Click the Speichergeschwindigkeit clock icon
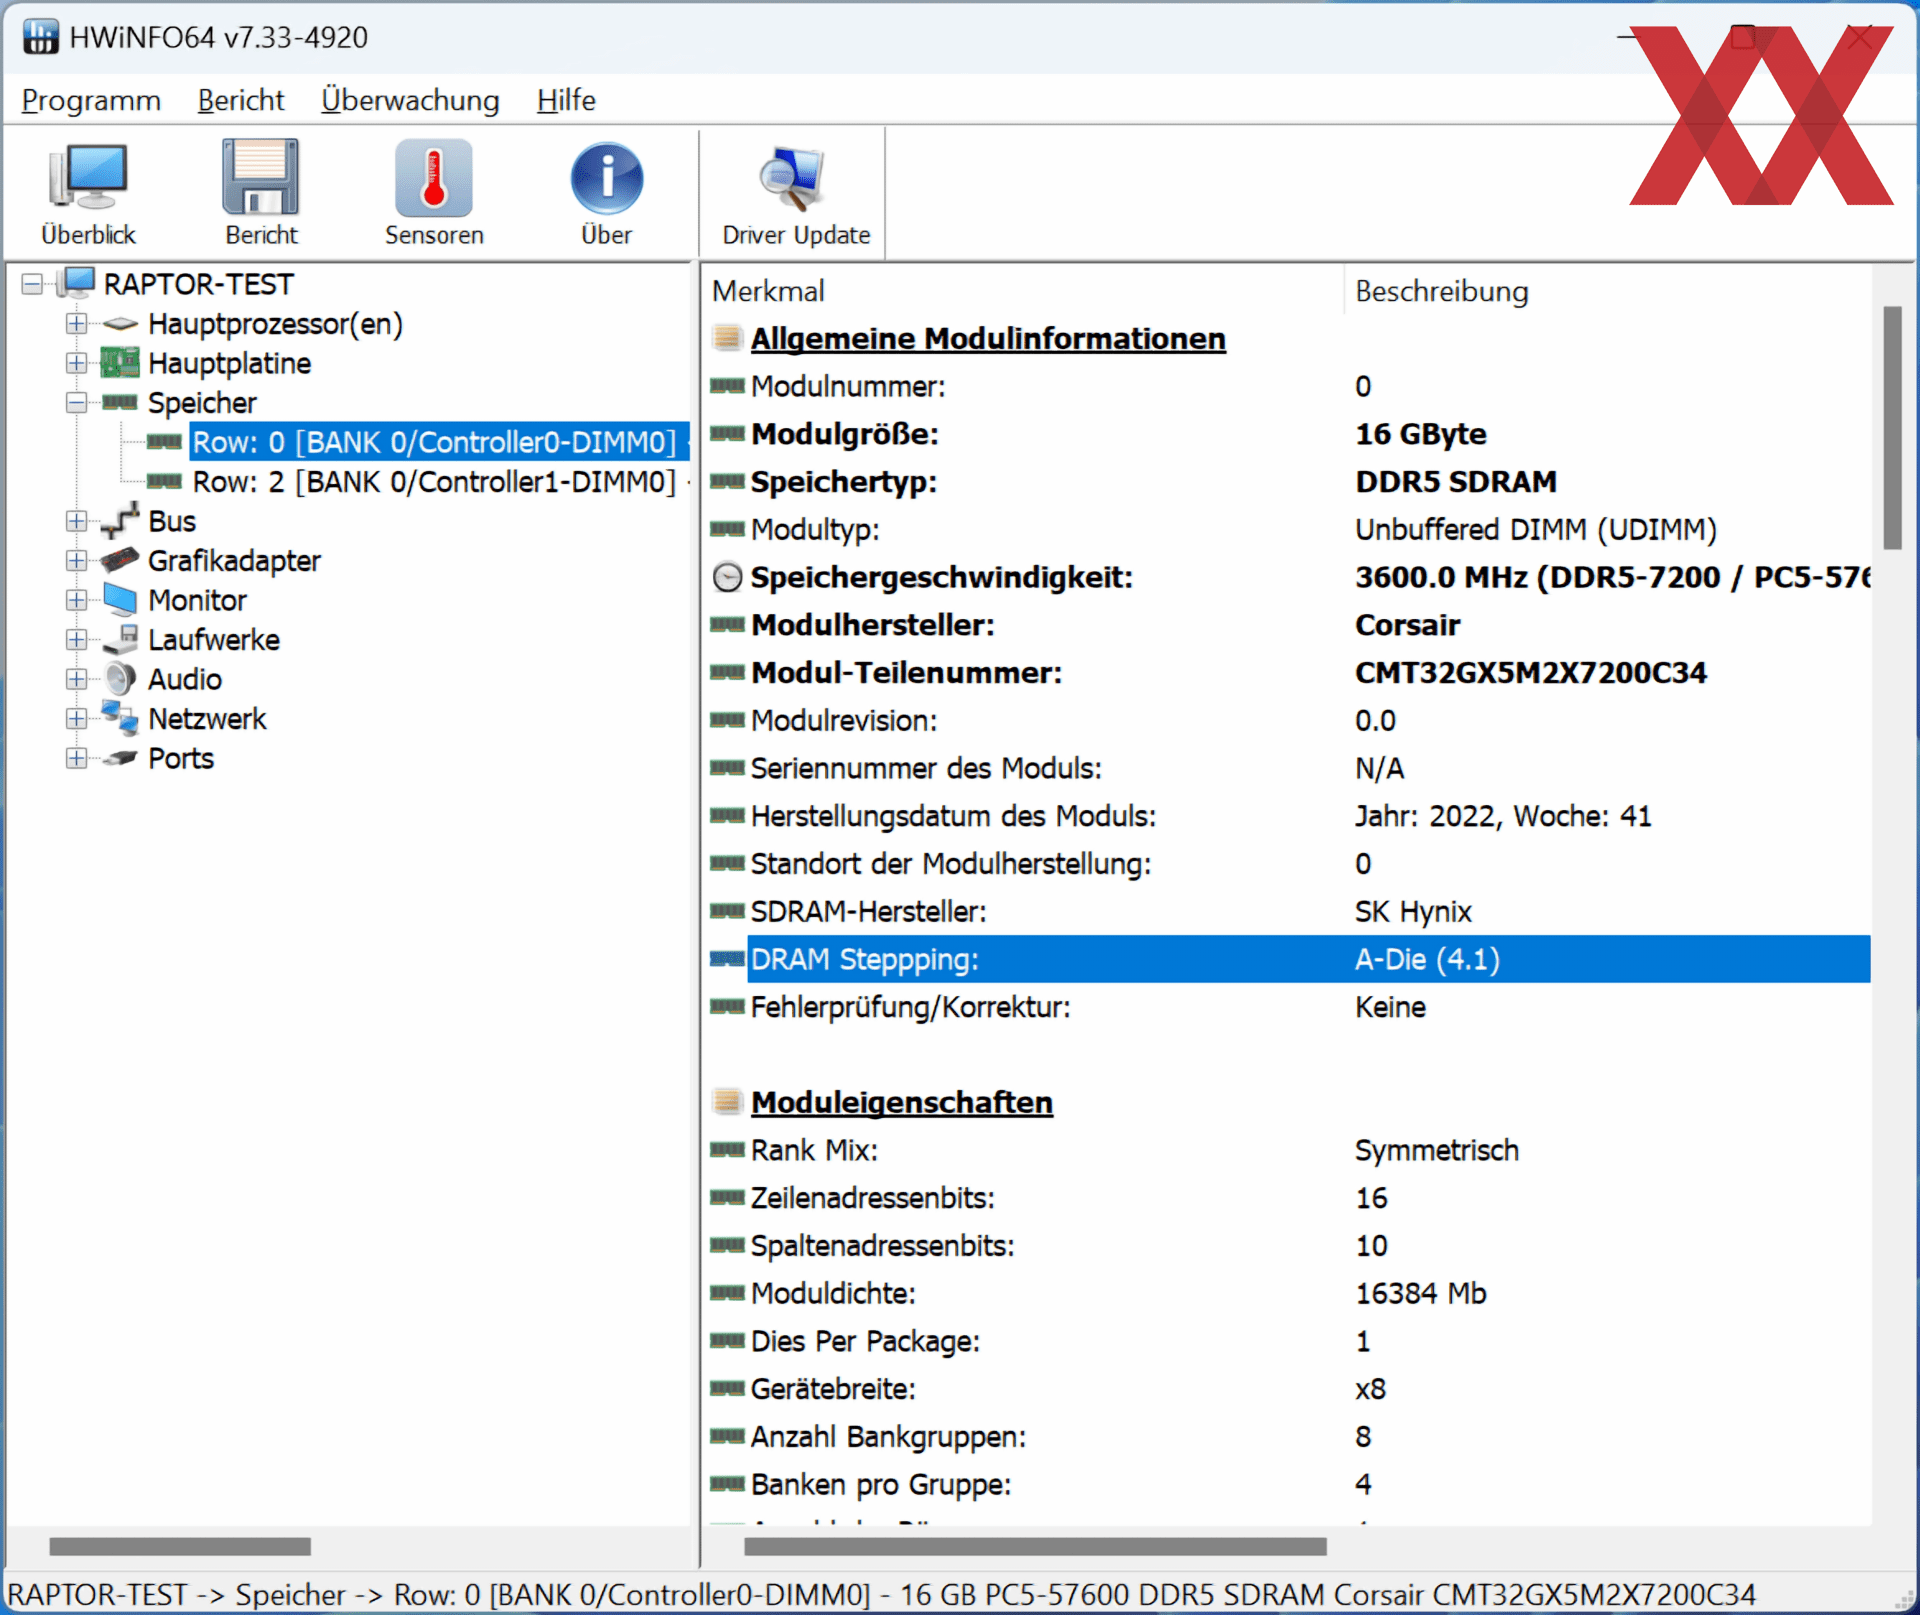Viewport: 1920px width, 1615px height. (x=727, y=577)
